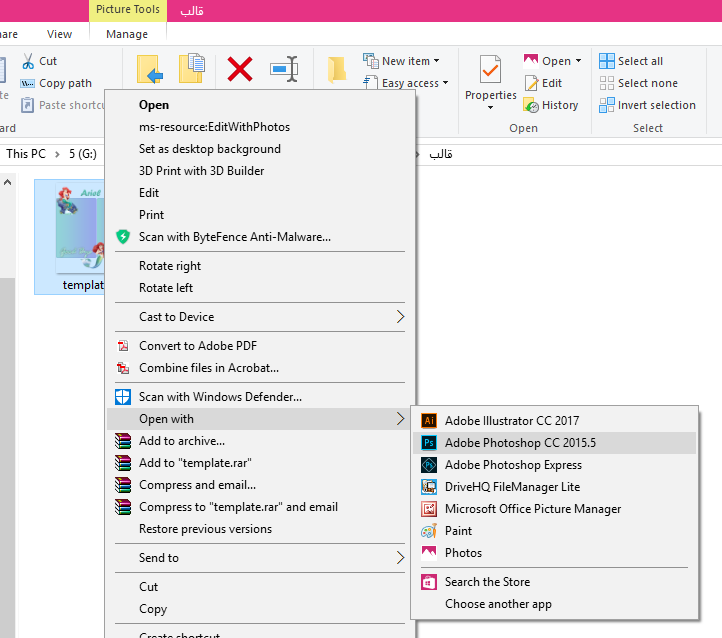This screenshot has width=722, height=638.
Task: Click the Cut scissors icon in ribbon
Action: click(28, 61)
